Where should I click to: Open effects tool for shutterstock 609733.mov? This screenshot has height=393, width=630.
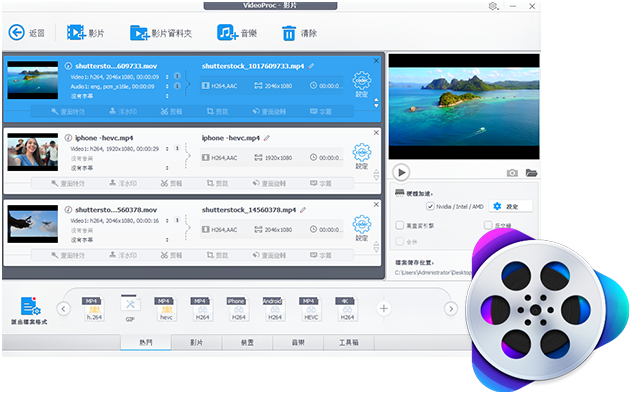tap(68, 111)
